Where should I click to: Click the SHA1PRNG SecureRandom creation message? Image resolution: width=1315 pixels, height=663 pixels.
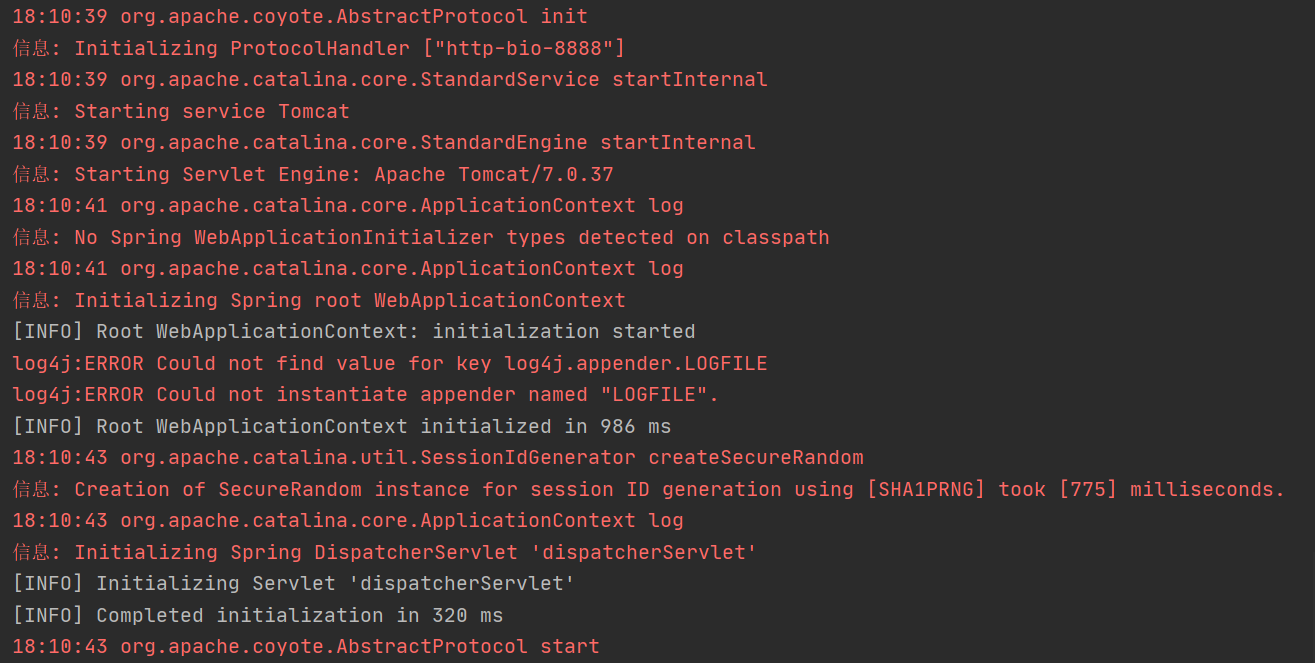649,489
